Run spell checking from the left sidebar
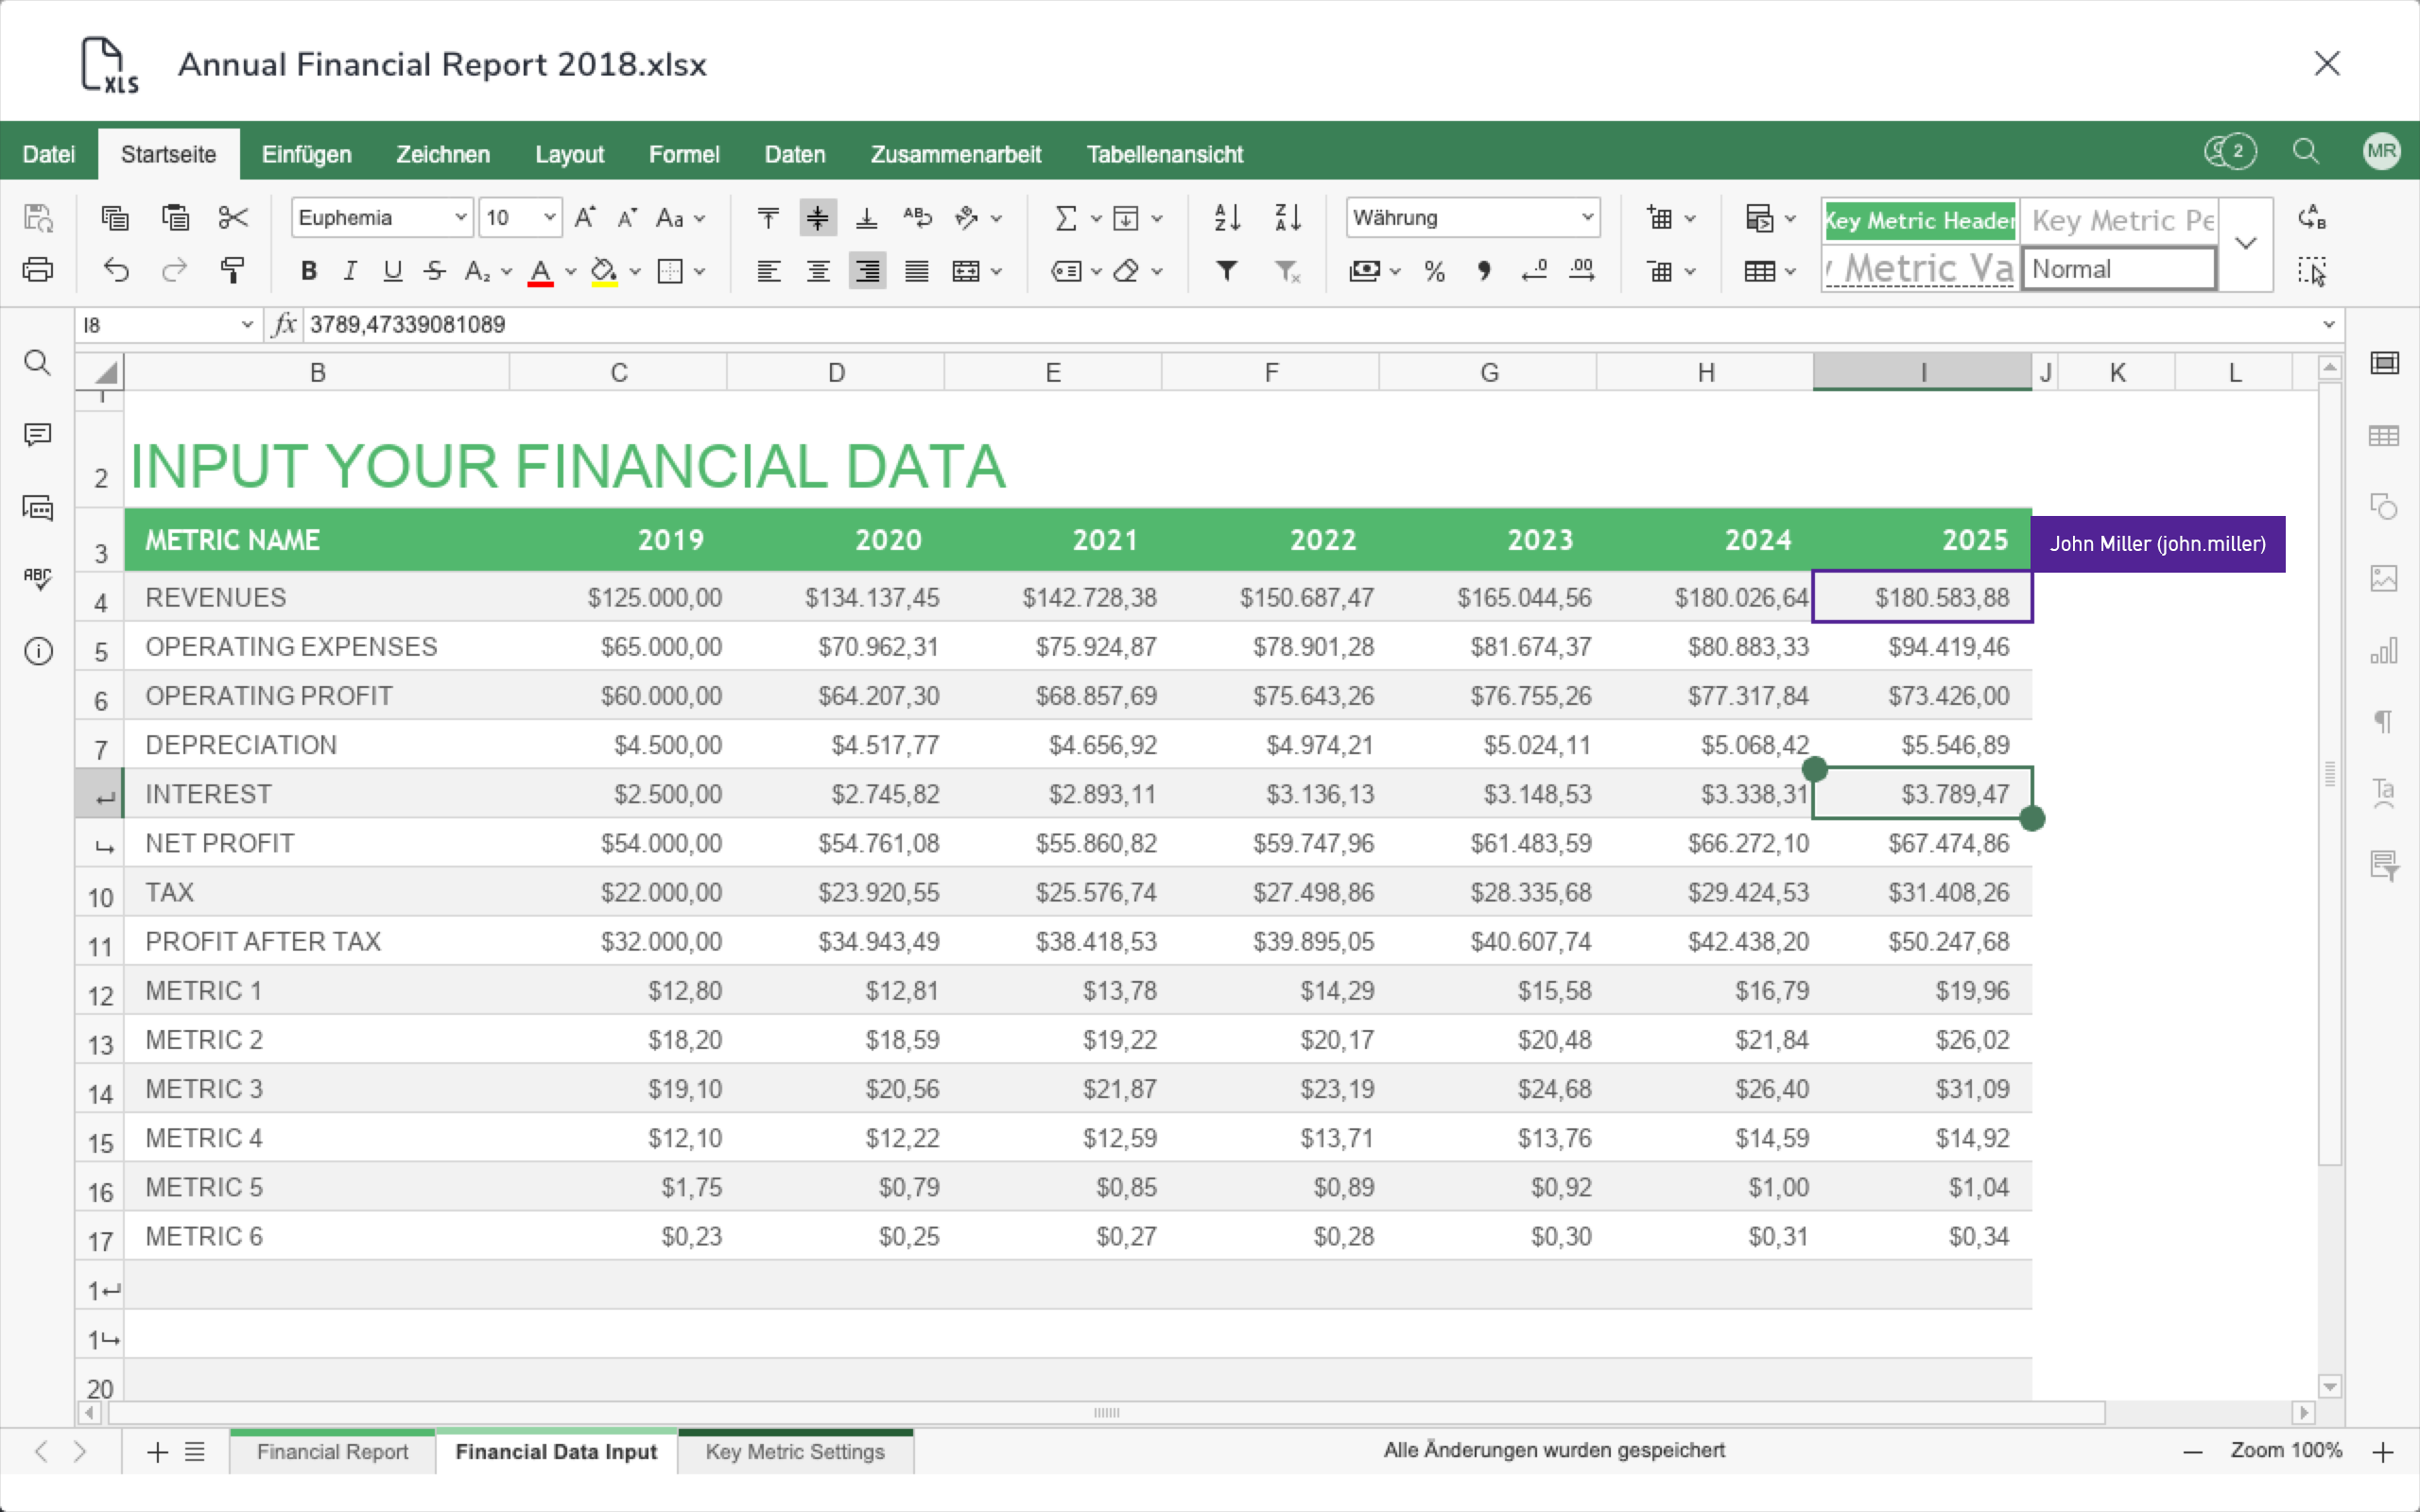This screenshot has height=1512, width=2420. [x=38, y=579]
